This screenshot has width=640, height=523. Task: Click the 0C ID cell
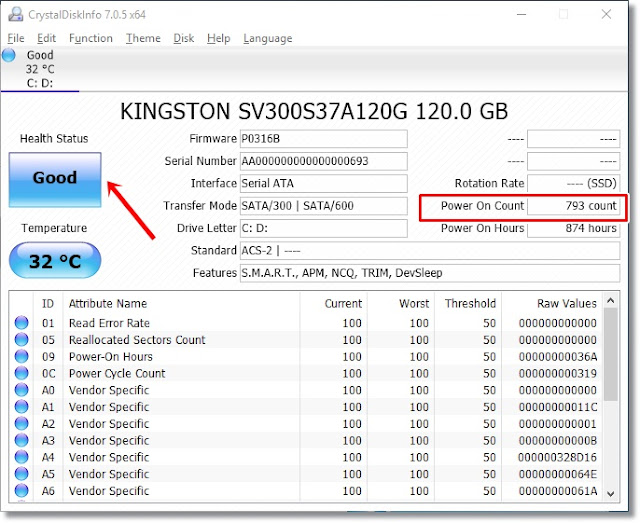coord(48,373)
